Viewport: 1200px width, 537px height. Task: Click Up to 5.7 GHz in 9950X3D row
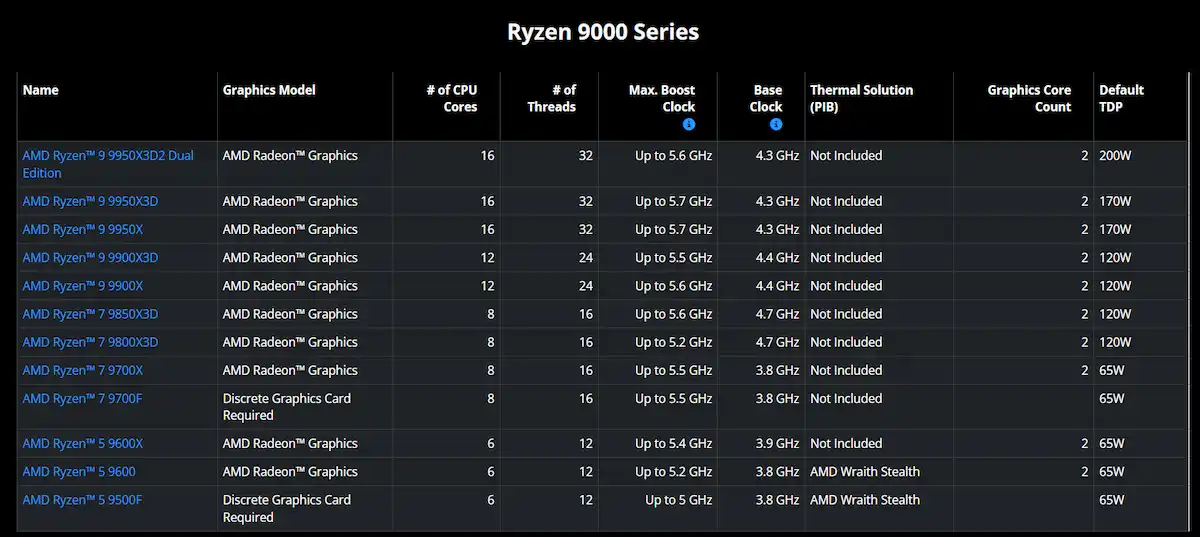[674, 201]
